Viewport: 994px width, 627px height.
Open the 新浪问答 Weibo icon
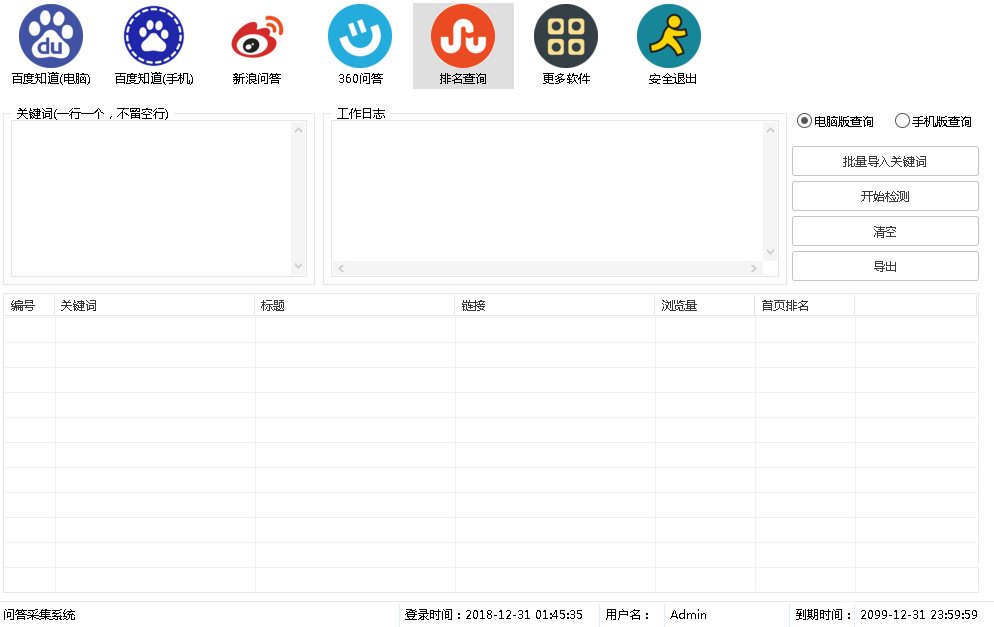pos(257,36)
